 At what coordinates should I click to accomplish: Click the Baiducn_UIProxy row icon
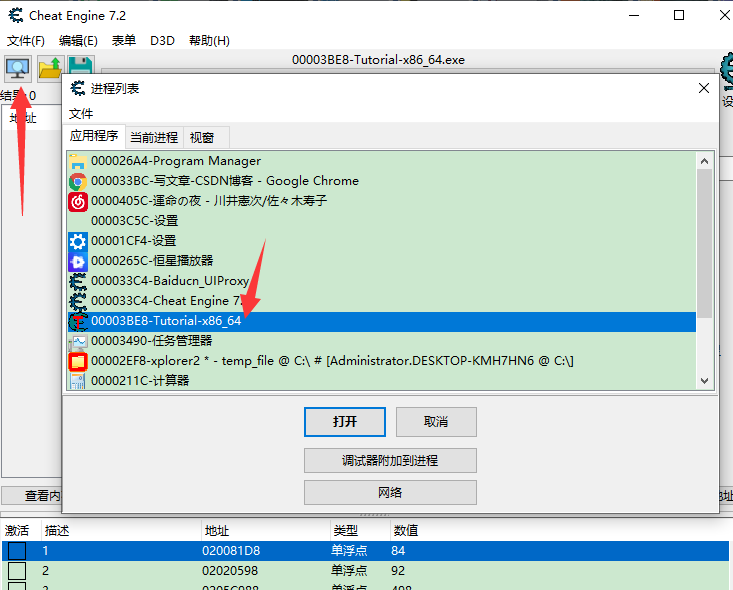(x=78, y=281)
